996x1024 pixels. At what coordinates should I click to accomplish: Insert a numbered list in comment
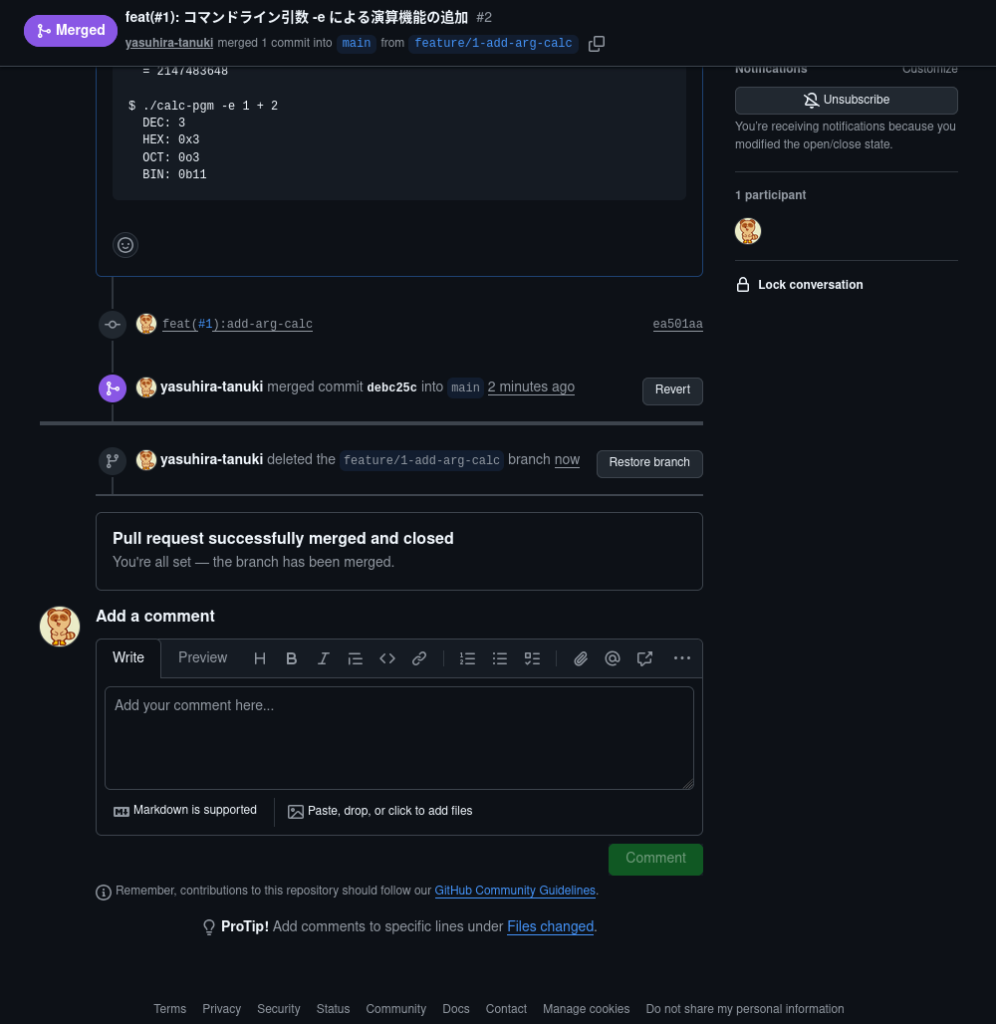coord(467,658)
